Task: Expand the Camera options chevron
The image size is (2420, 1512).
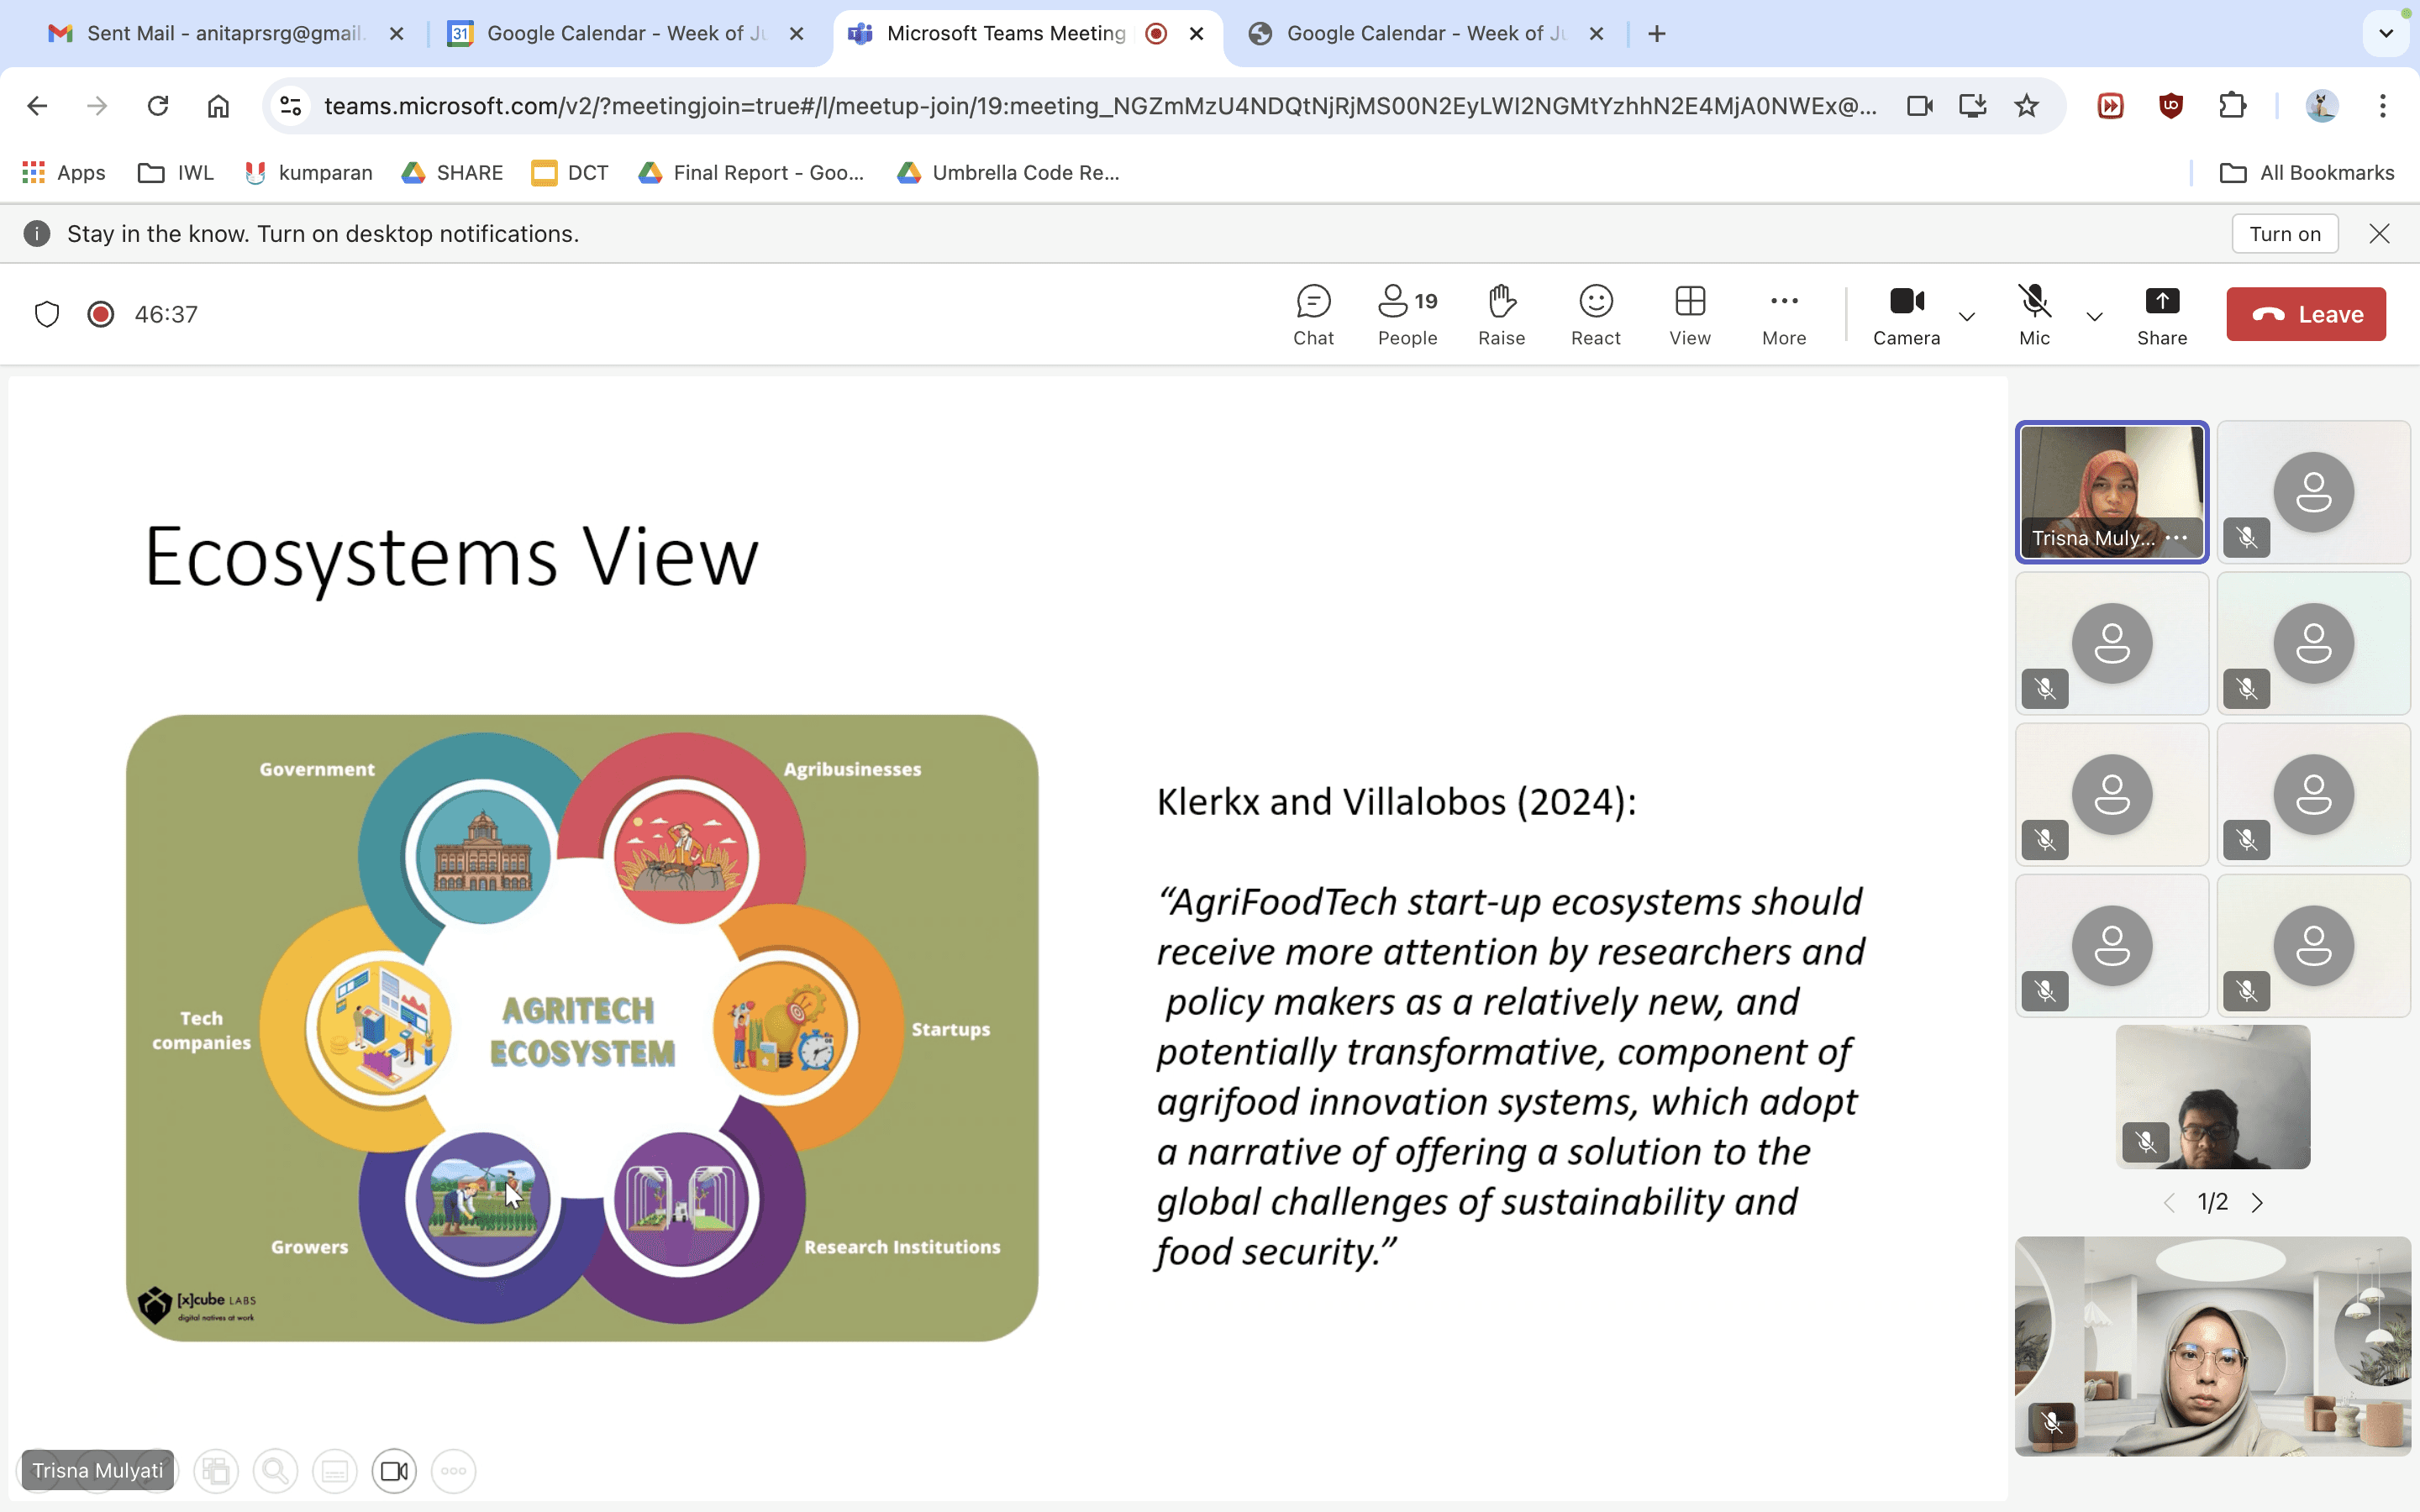Action: pyautogui.click(x=1967, y=317)
